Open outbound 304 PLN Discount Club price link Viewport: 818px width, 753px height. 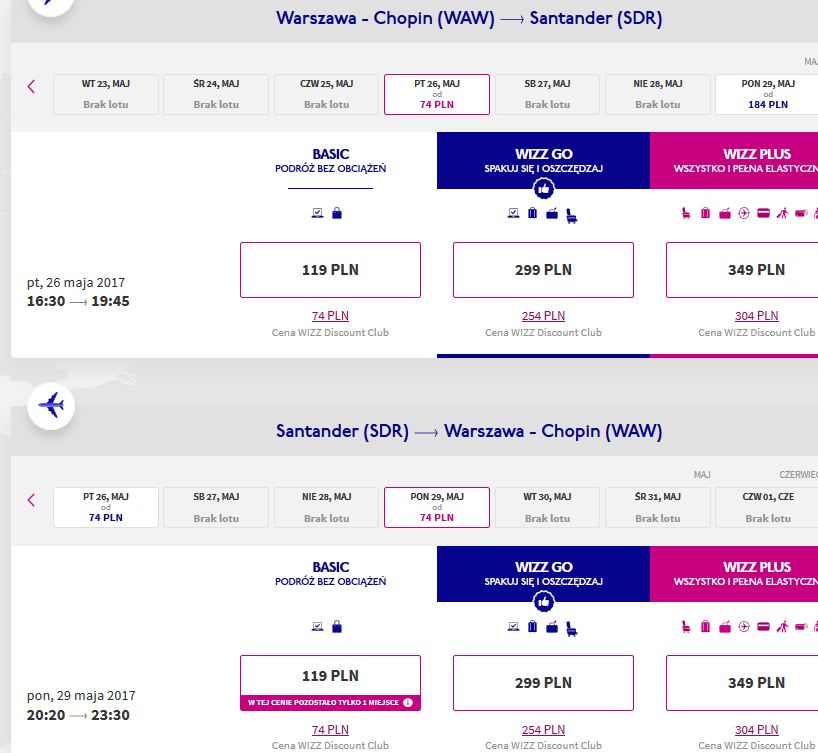coord(756,316)
